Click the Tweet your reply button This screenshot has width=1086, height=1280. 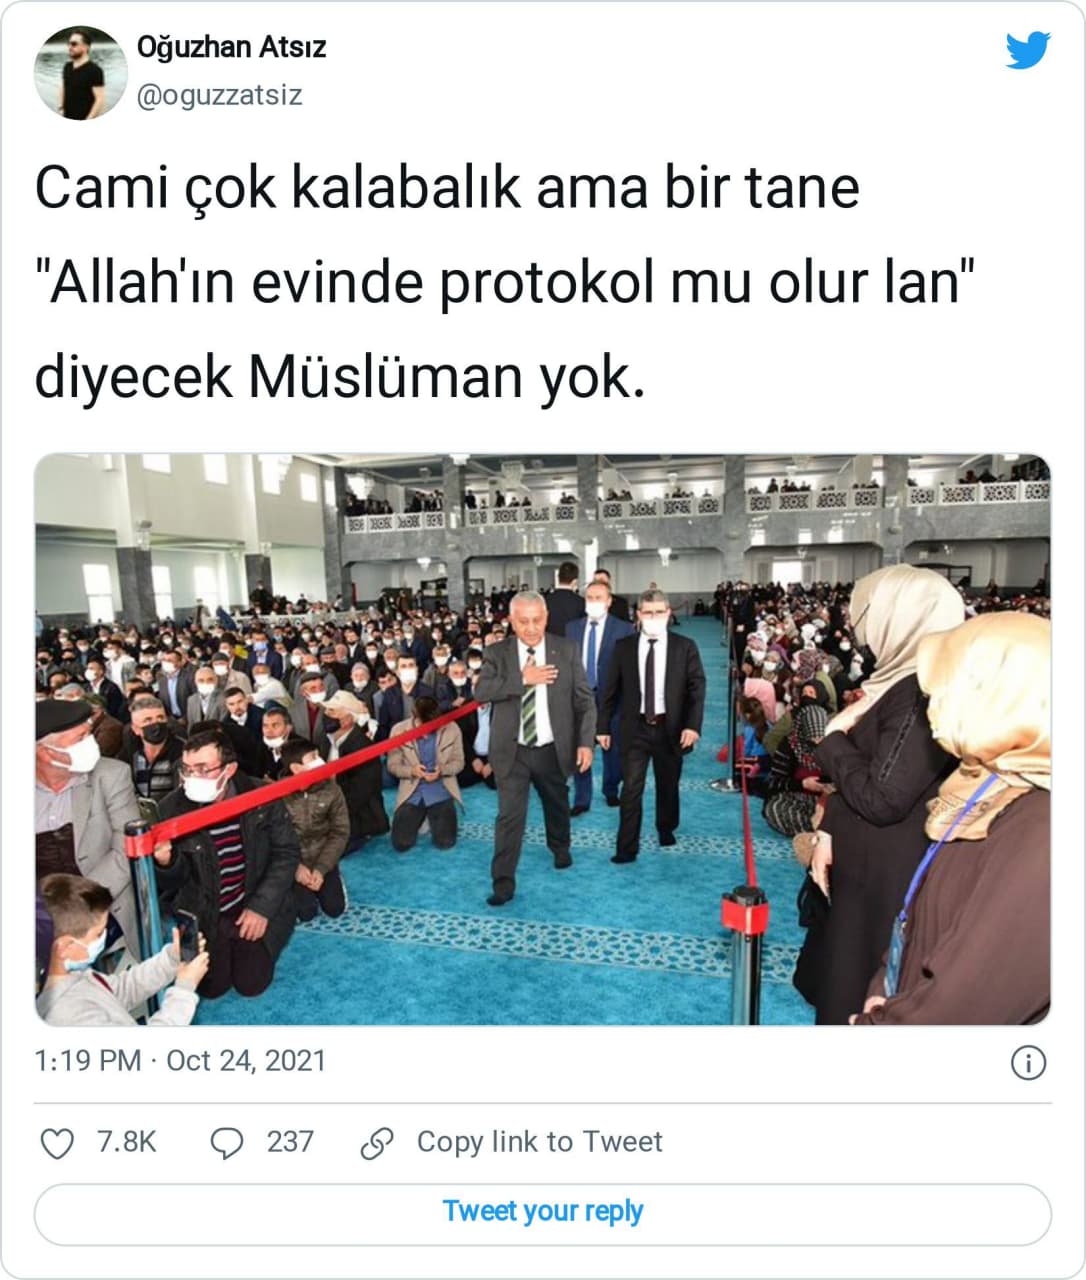pos(543,1214)
